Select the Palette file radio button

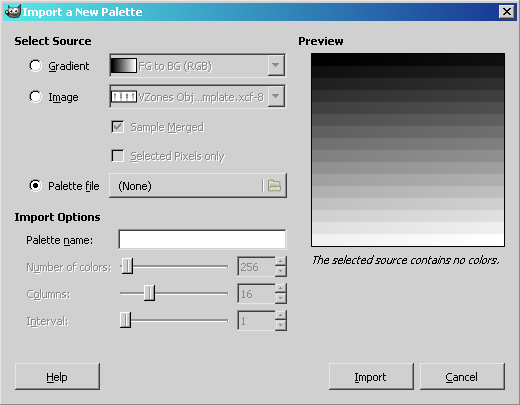tap(35, 186)
